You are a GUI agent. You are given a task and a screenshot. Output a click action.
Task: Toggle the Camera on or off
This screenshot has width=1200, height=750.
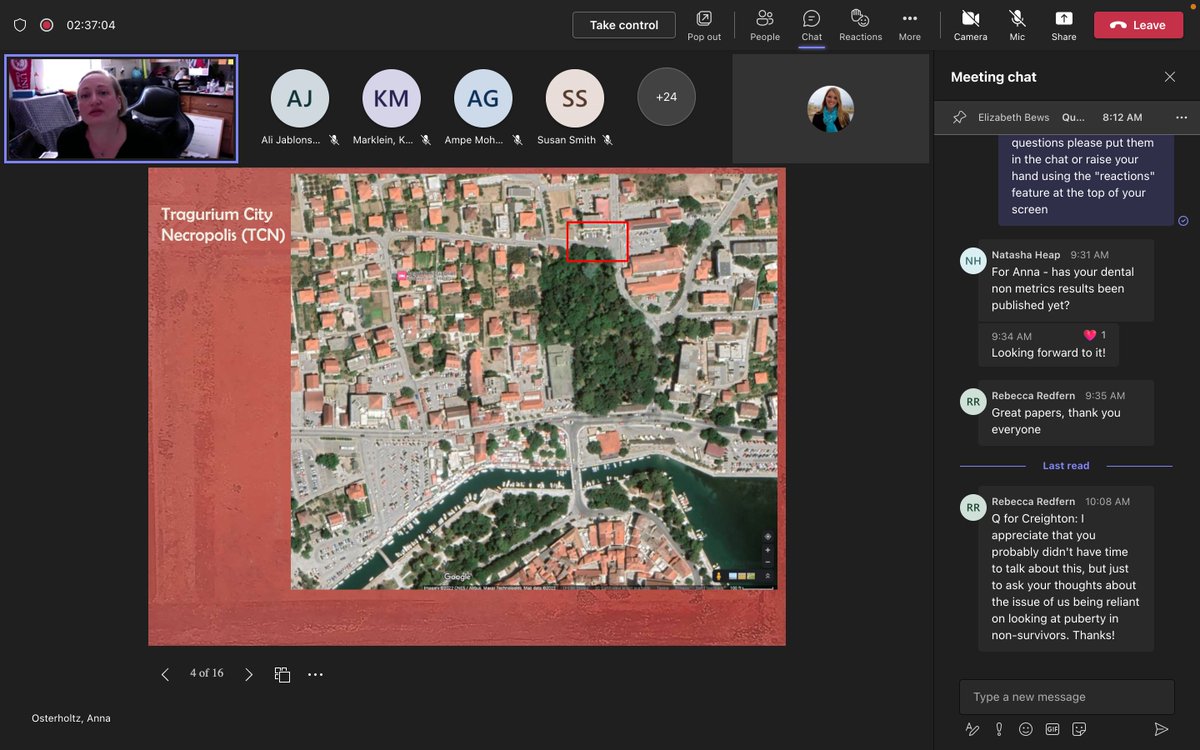click(970, 19)
